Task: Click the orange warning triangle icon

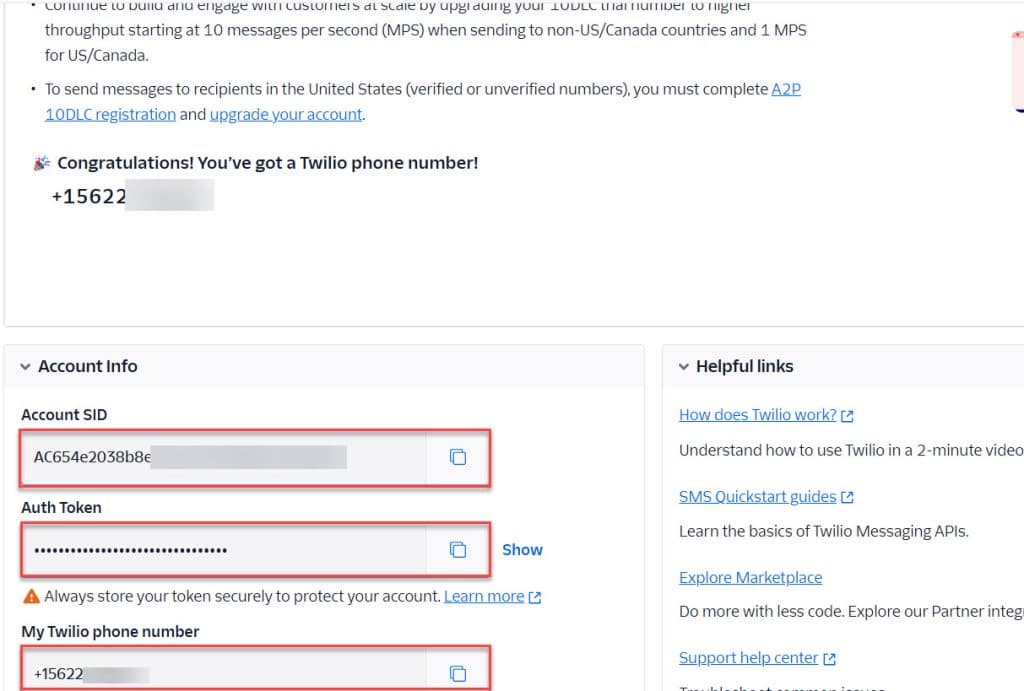Action: pos(31,596)
